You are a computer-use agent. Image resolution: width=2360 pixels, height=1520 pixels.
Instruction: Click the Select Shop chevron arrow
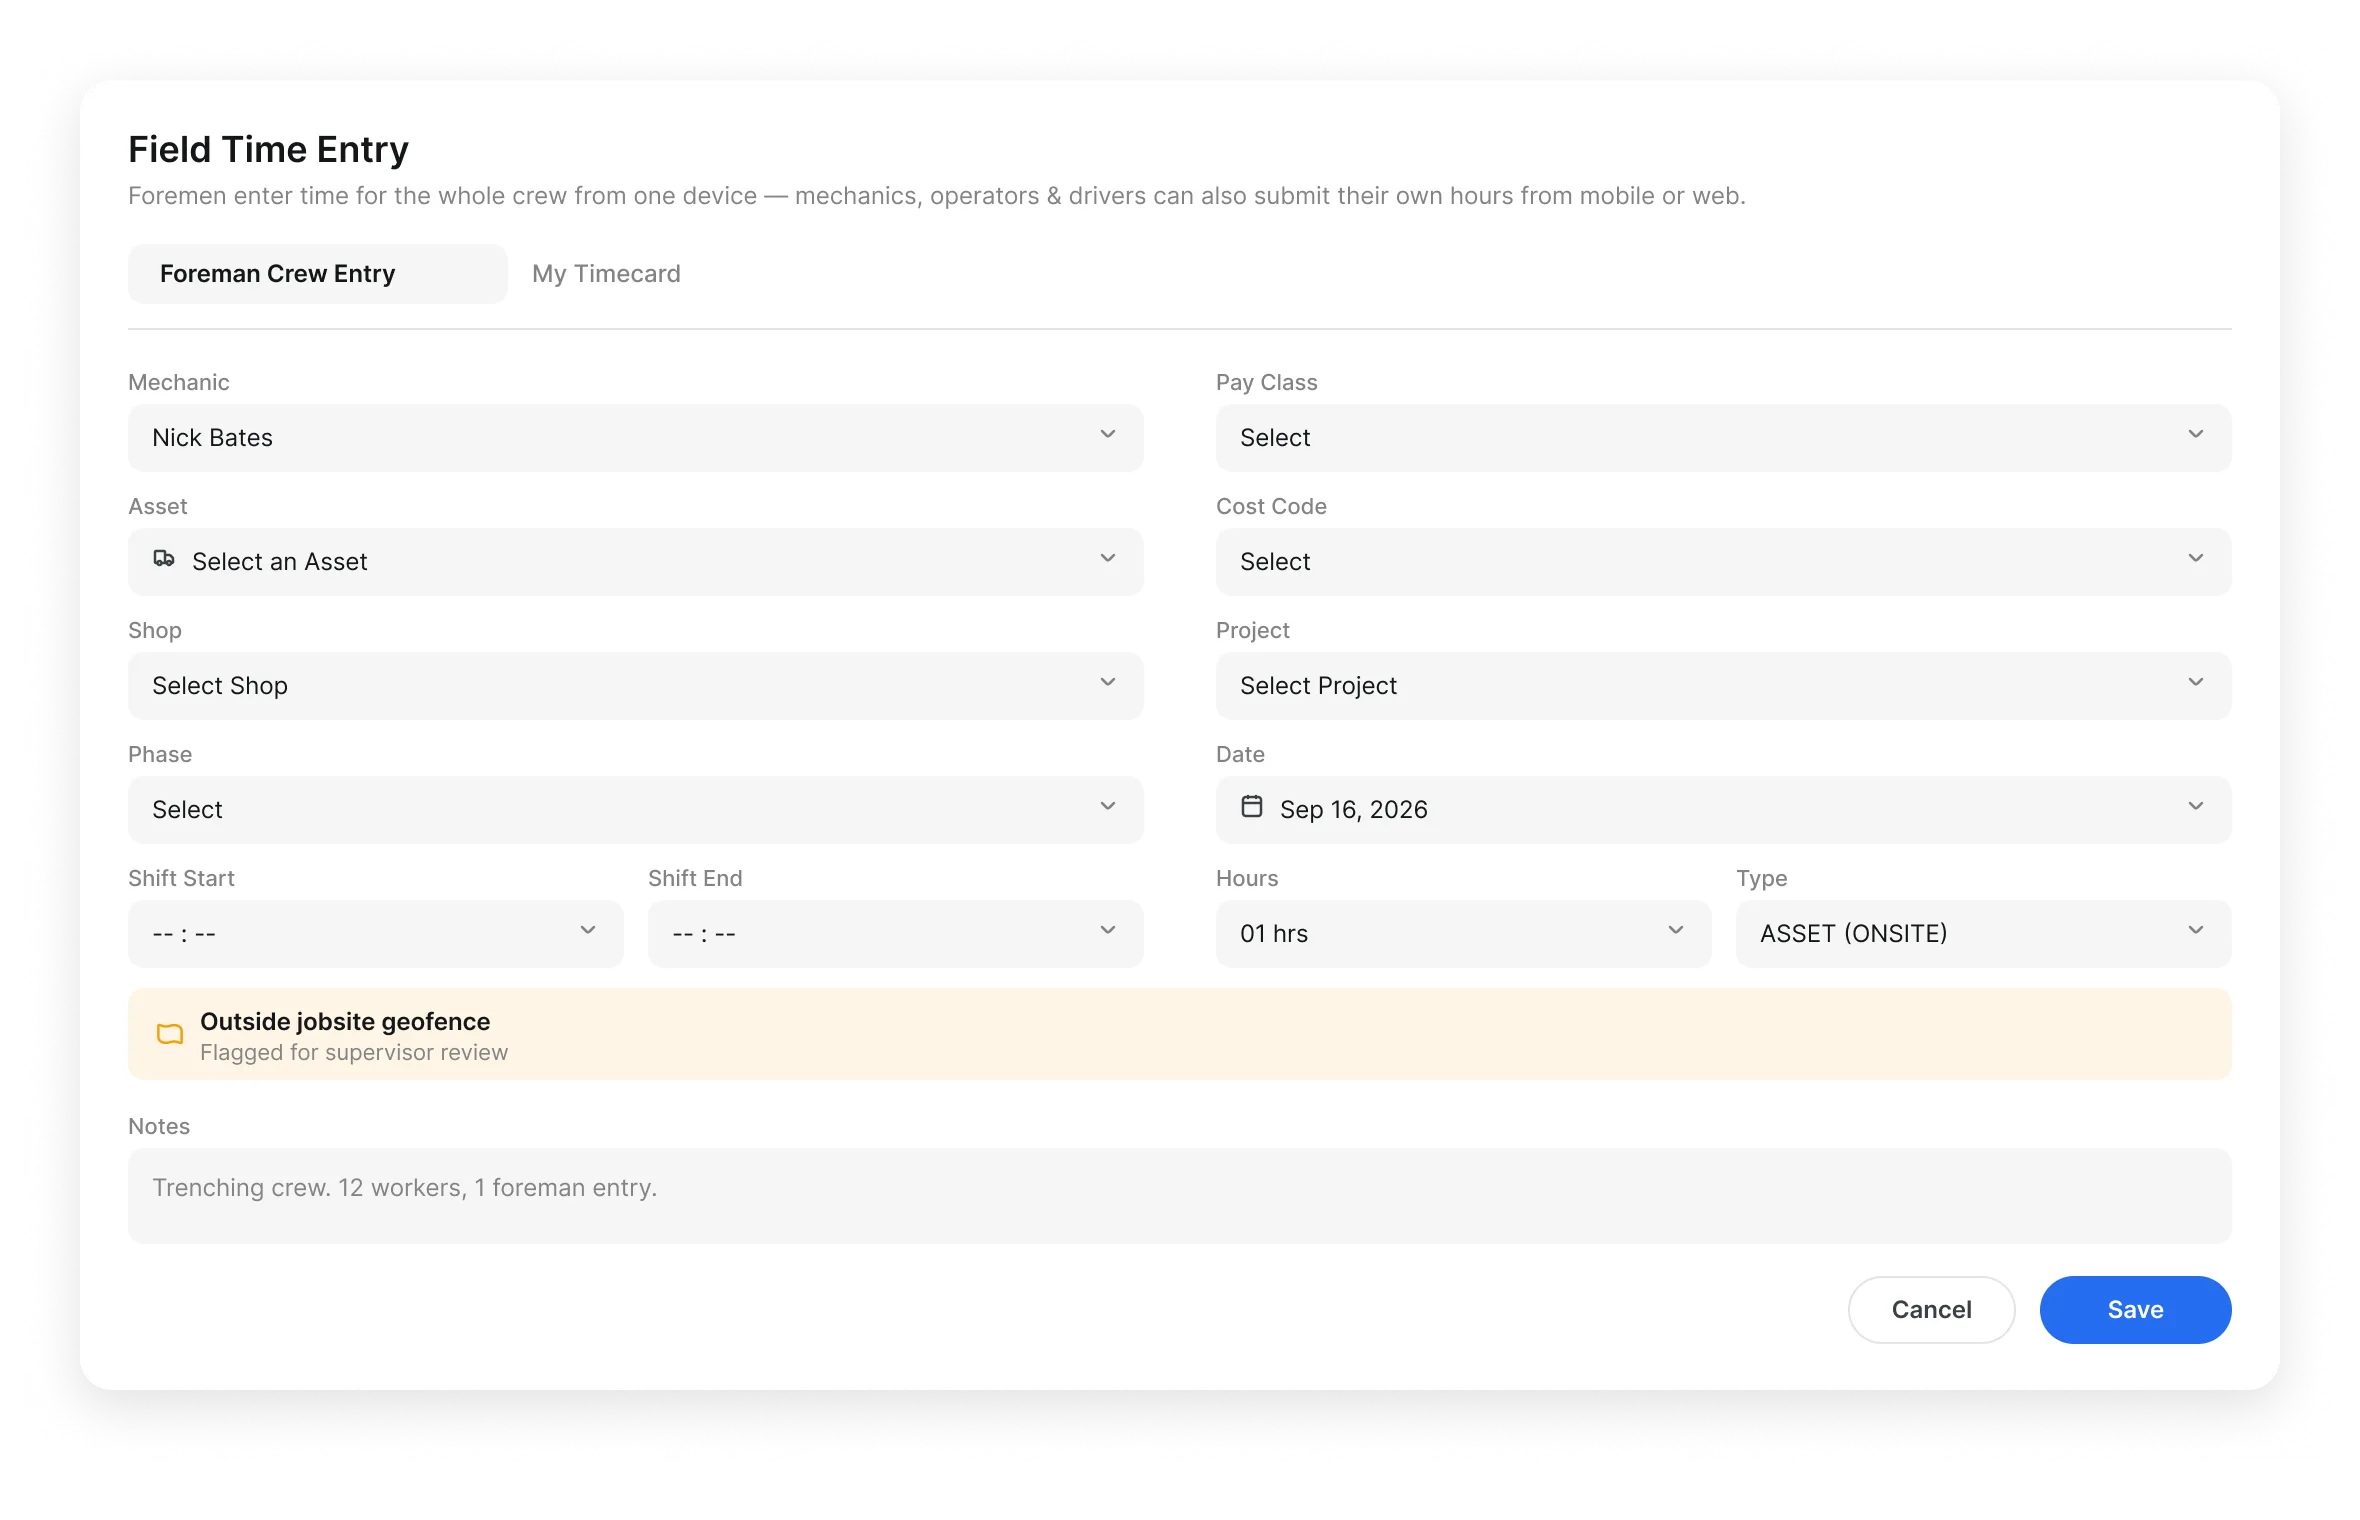click(x=1108, y=683)
